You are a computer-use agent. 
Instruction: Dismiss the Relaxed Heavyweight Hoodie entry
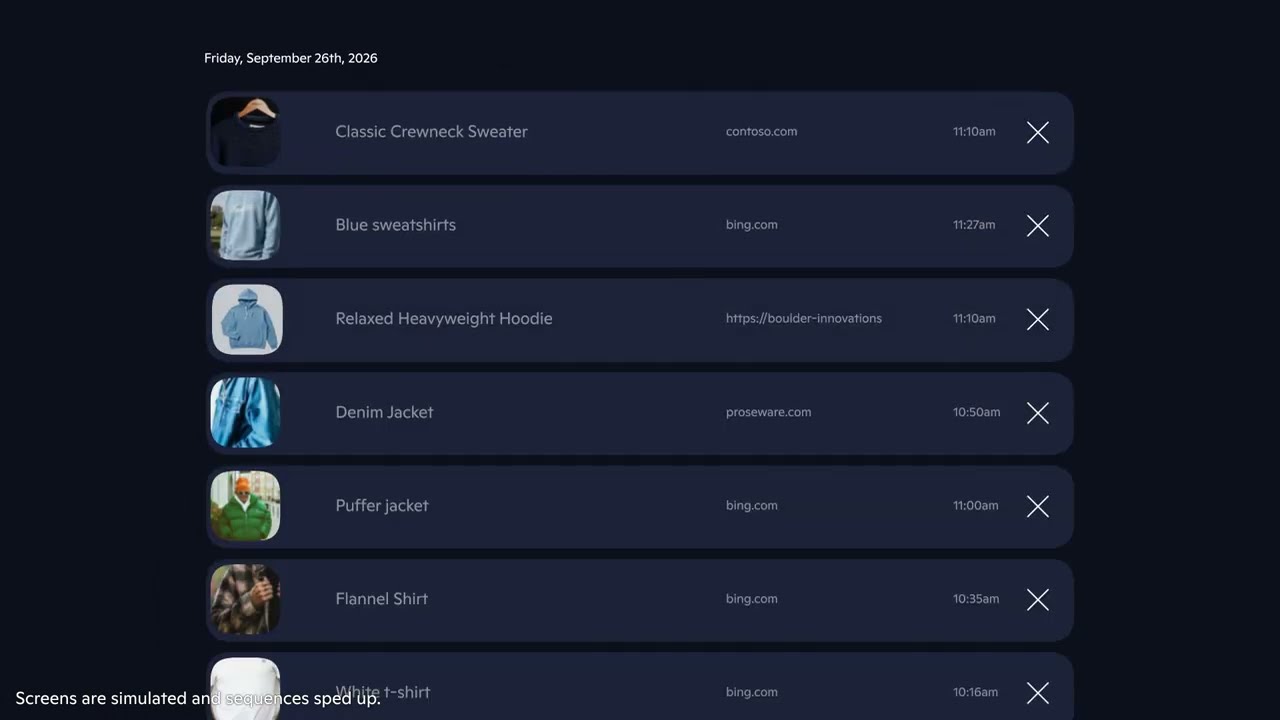point(1037,319)
